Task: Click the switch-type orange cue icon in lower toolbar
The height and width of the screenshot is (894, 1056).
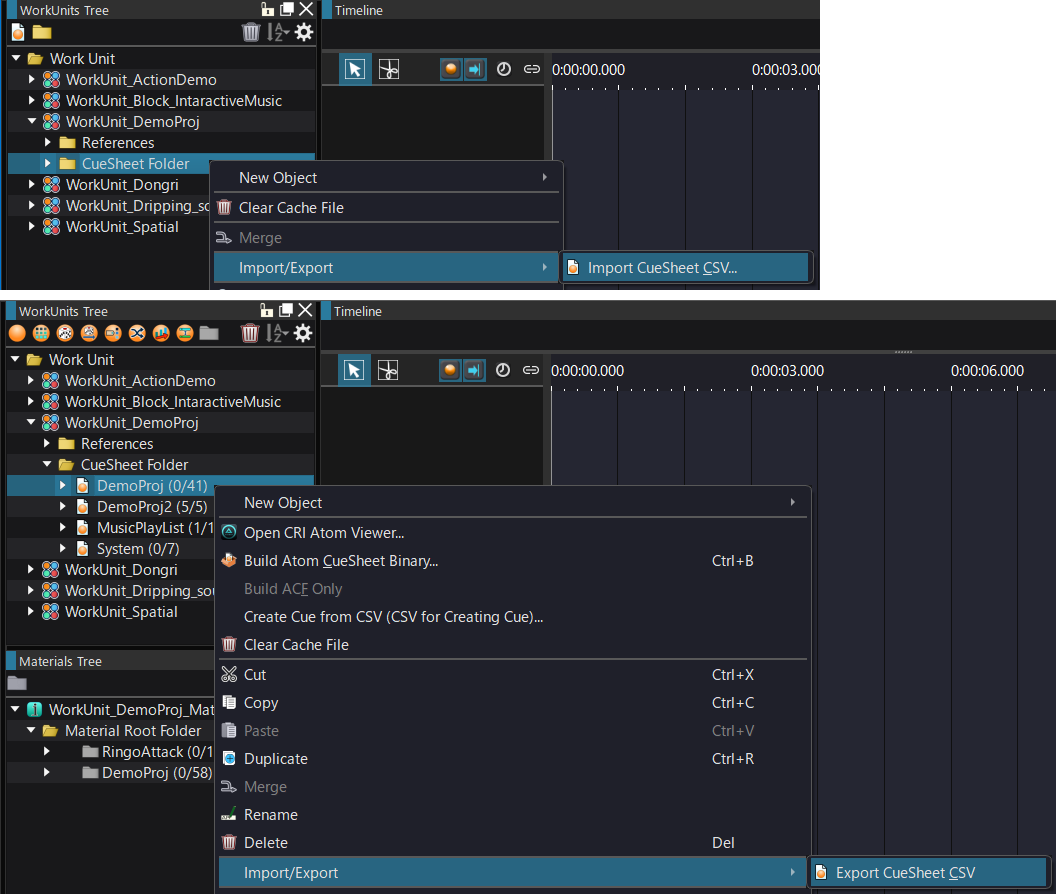Action: coord(113,333)
